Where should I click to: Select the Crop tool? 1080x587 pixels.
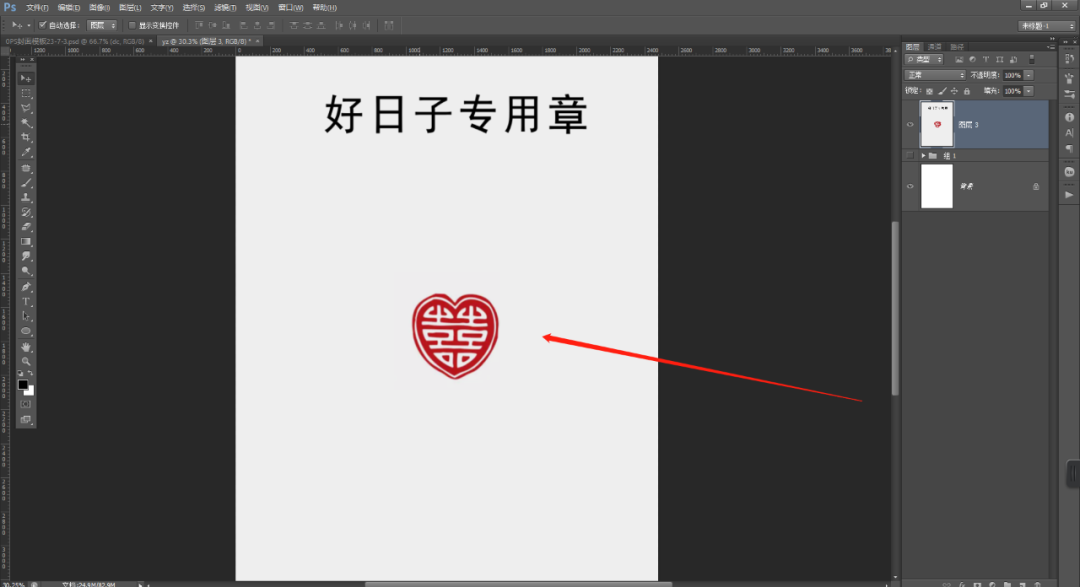(25, 138)
